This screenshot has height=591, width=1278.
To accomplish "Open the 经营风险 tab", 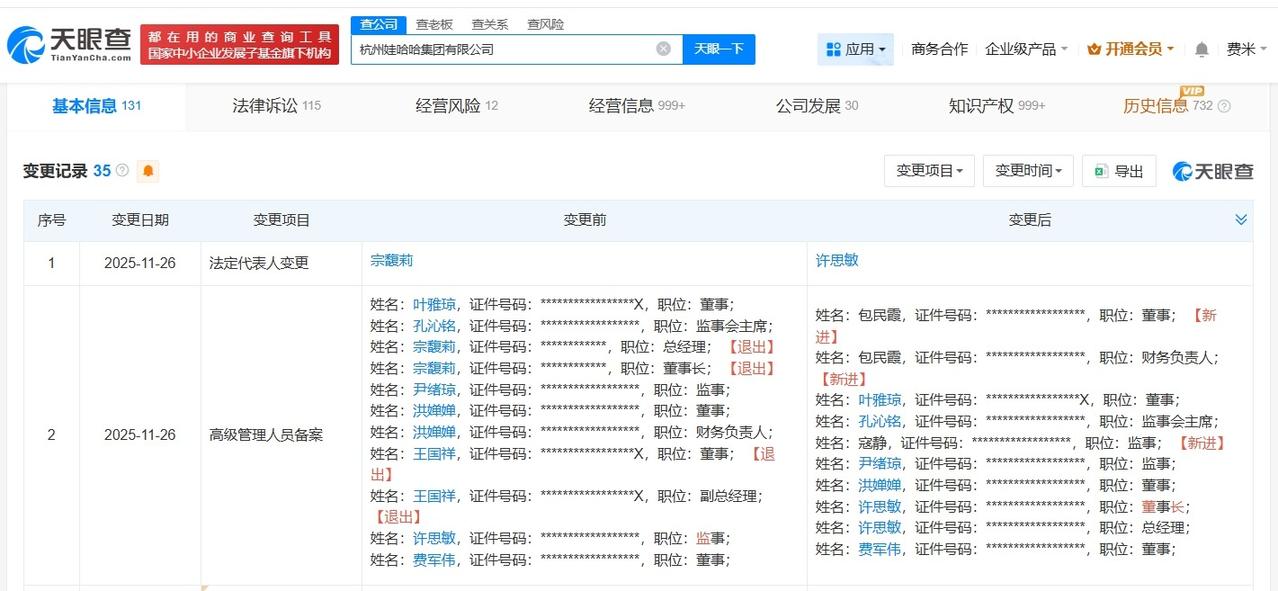I will click(456, 106).
